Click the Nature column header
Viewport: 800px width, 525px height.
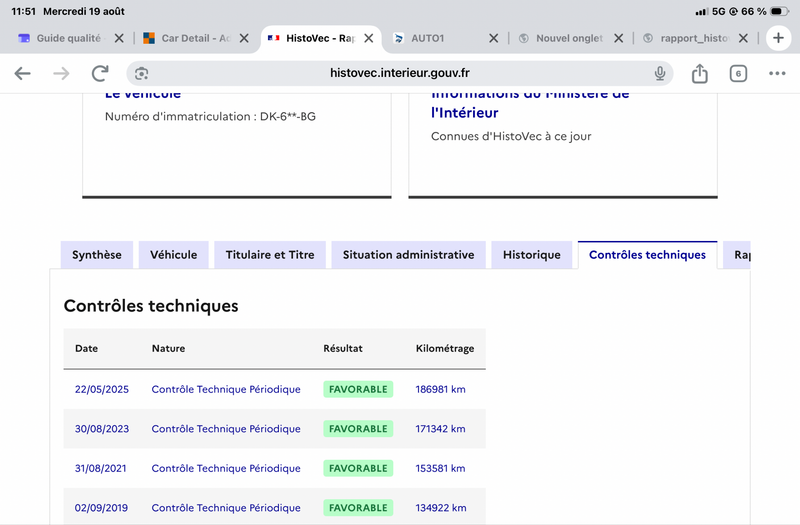(x=168, y=348)
